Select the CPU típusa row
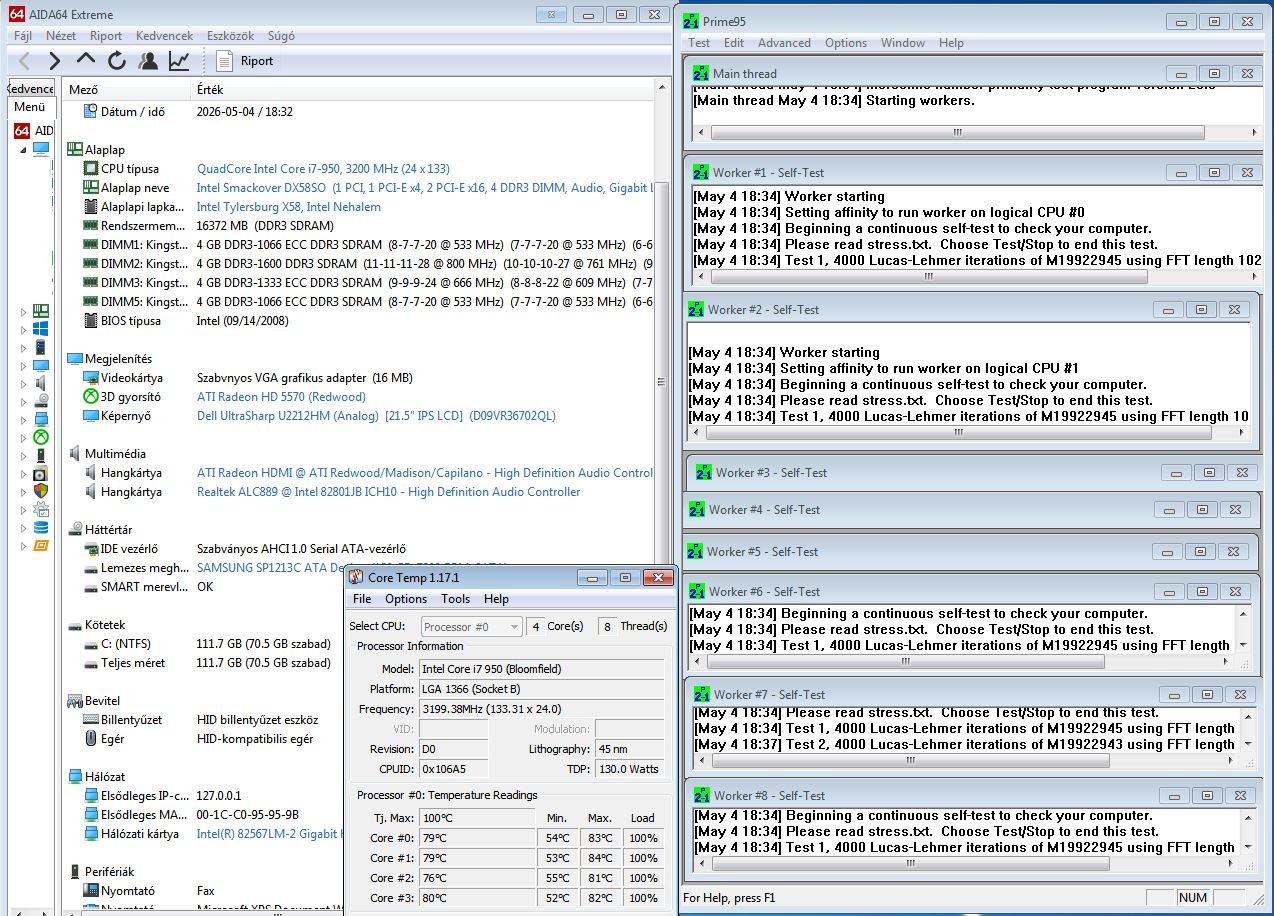 360,169
